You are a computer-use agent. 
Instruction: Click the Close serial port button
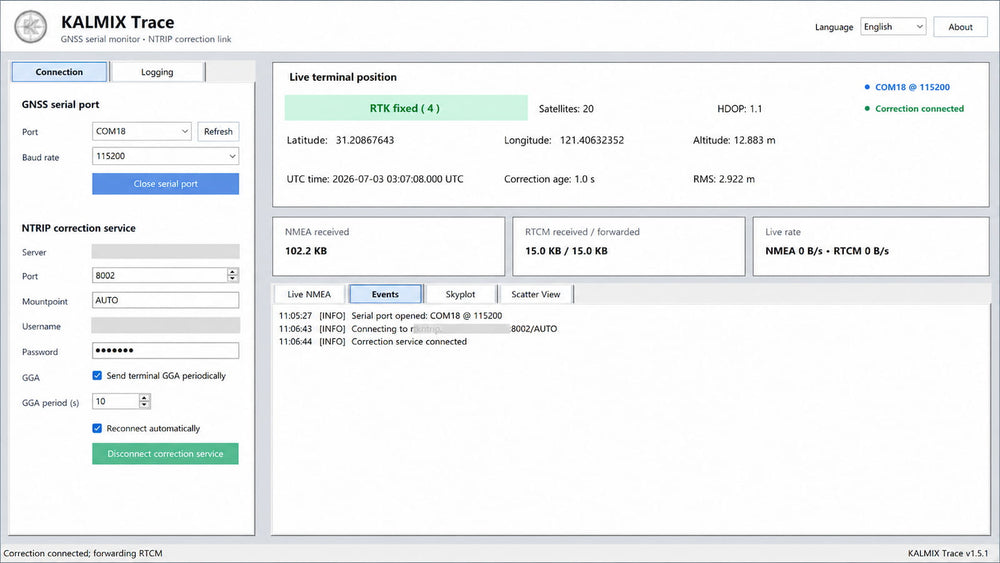tap(166, 184)
